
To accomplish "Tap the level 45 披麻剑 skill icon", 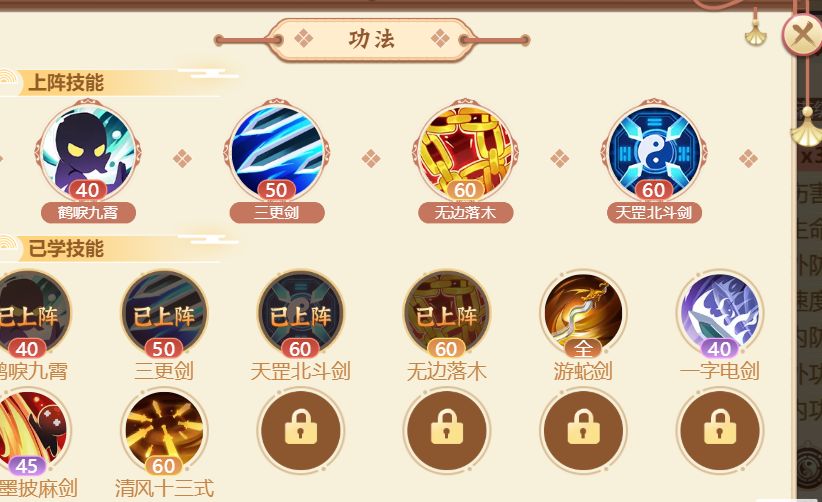I will (x=29, y=431).
